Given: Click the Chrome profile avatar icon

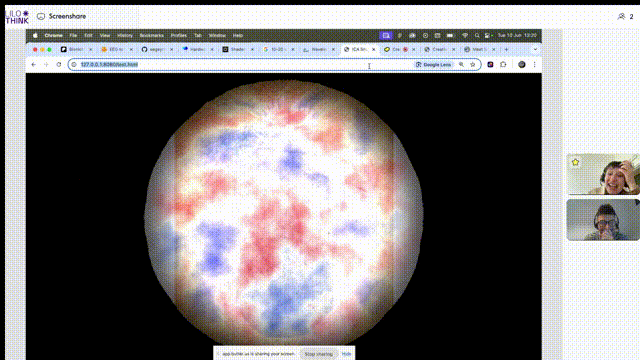Looking at the screenshot, I should pyautogui.click(x=522, y=64).
